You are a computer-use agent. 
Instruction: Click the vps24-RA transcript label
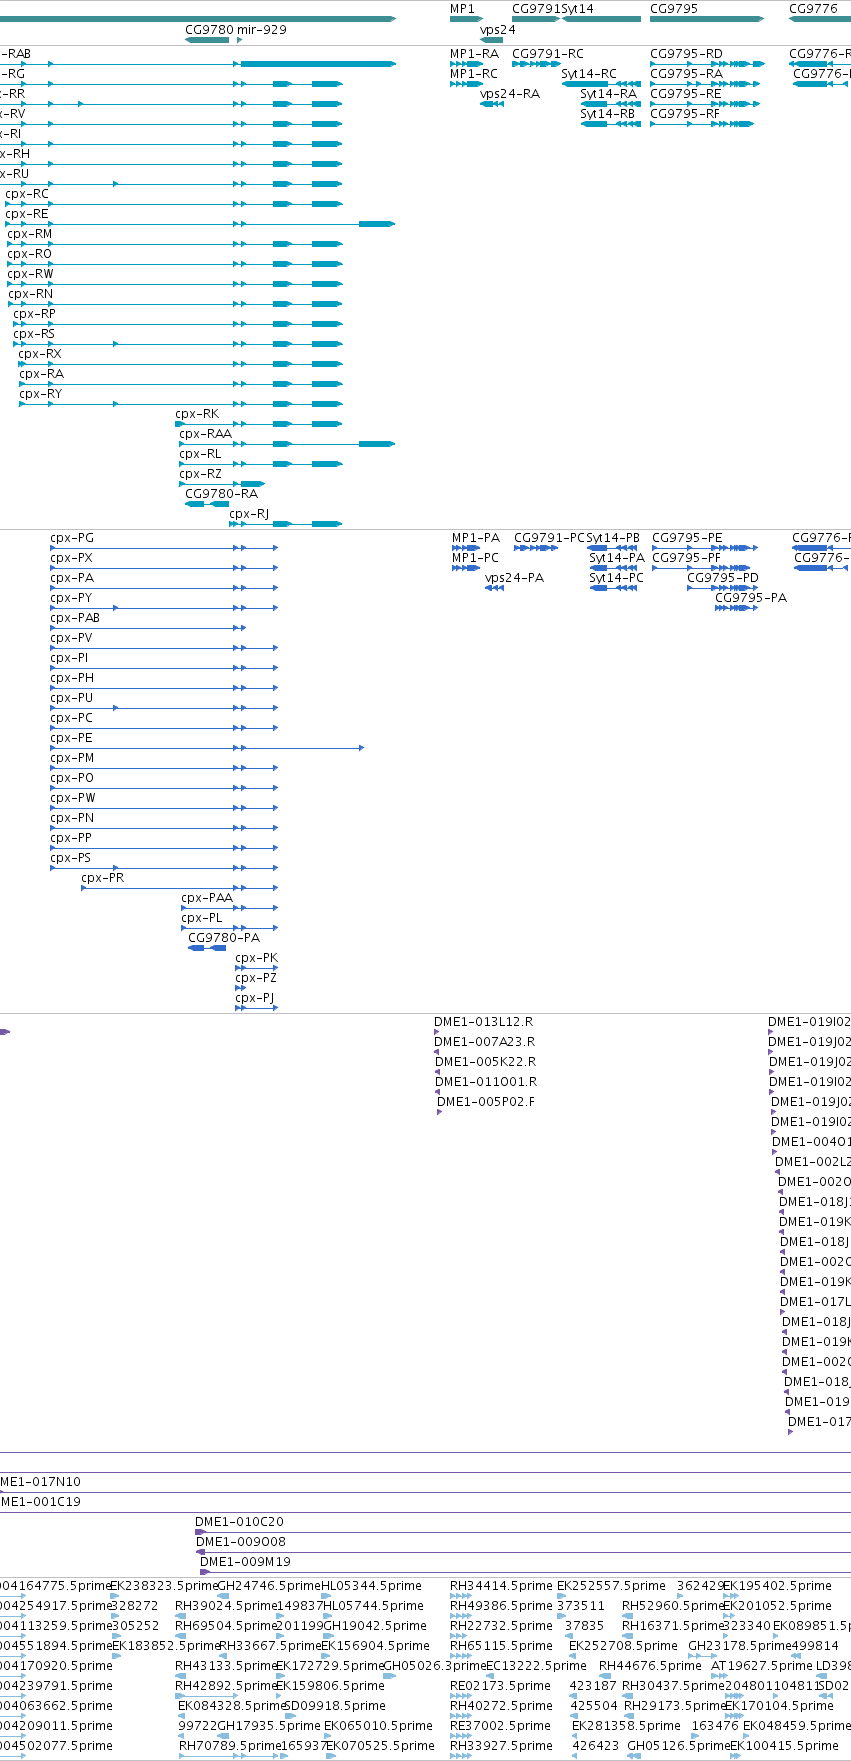[510, 94]
